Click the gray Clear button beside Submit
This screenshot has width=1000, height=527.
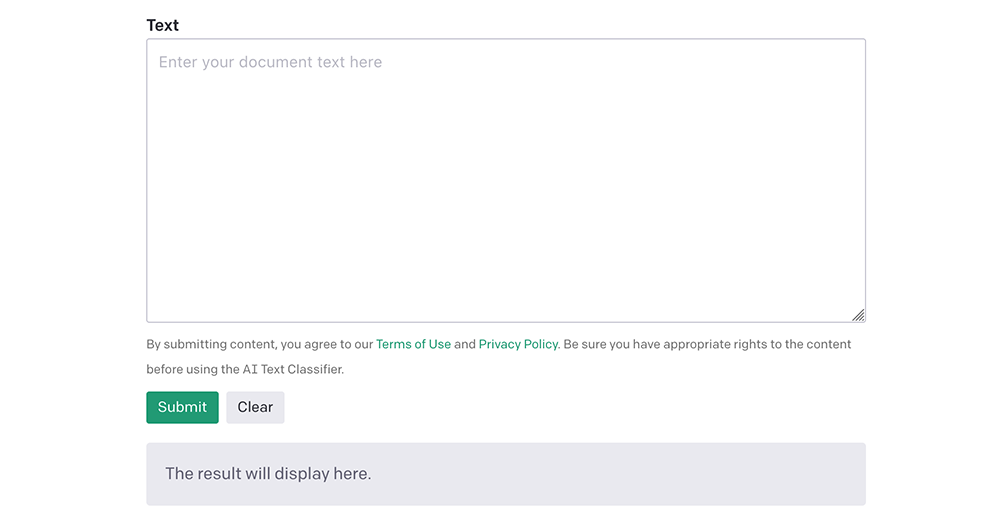coord(255,407)
